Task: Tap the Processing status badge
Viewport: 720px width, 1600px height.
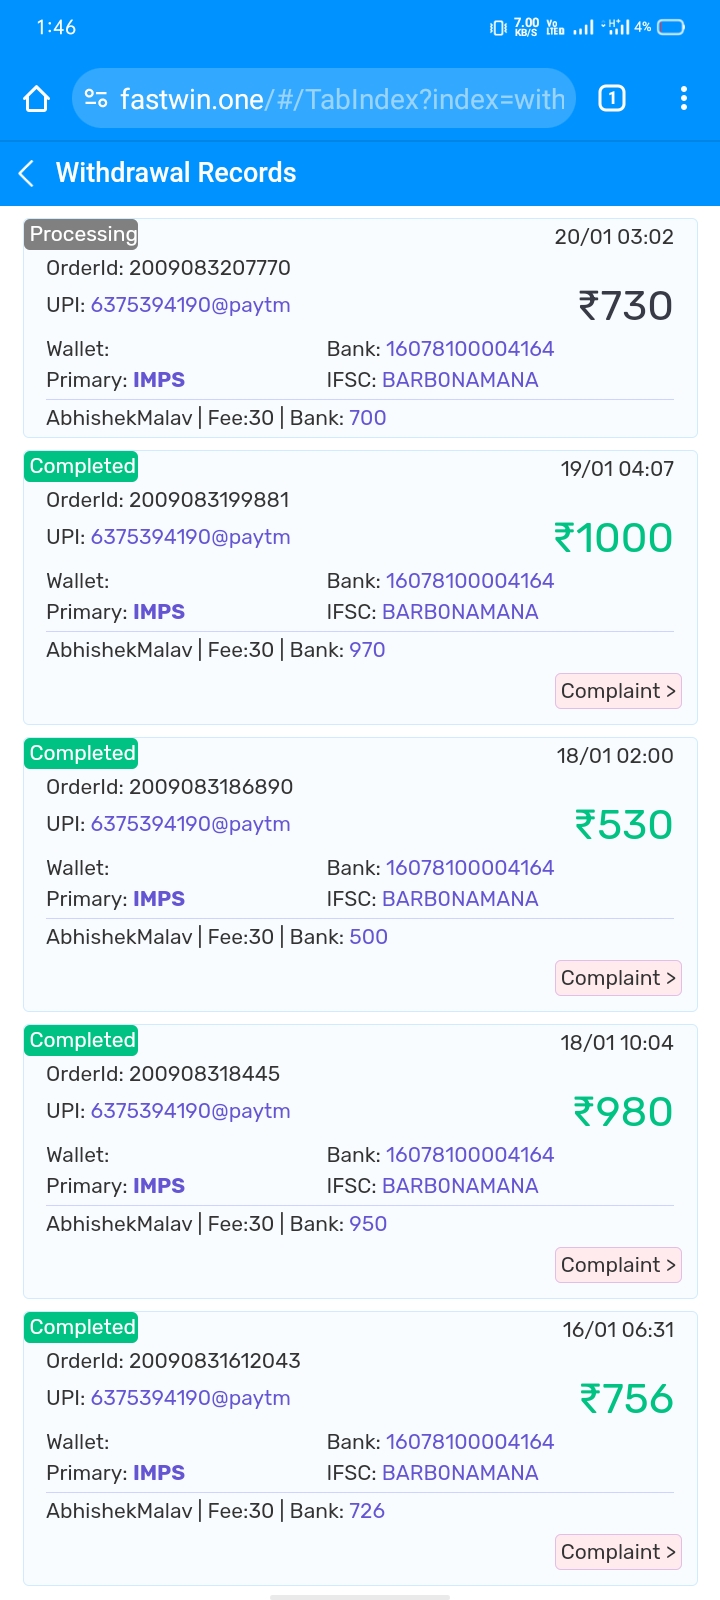Action: point(82,234)
